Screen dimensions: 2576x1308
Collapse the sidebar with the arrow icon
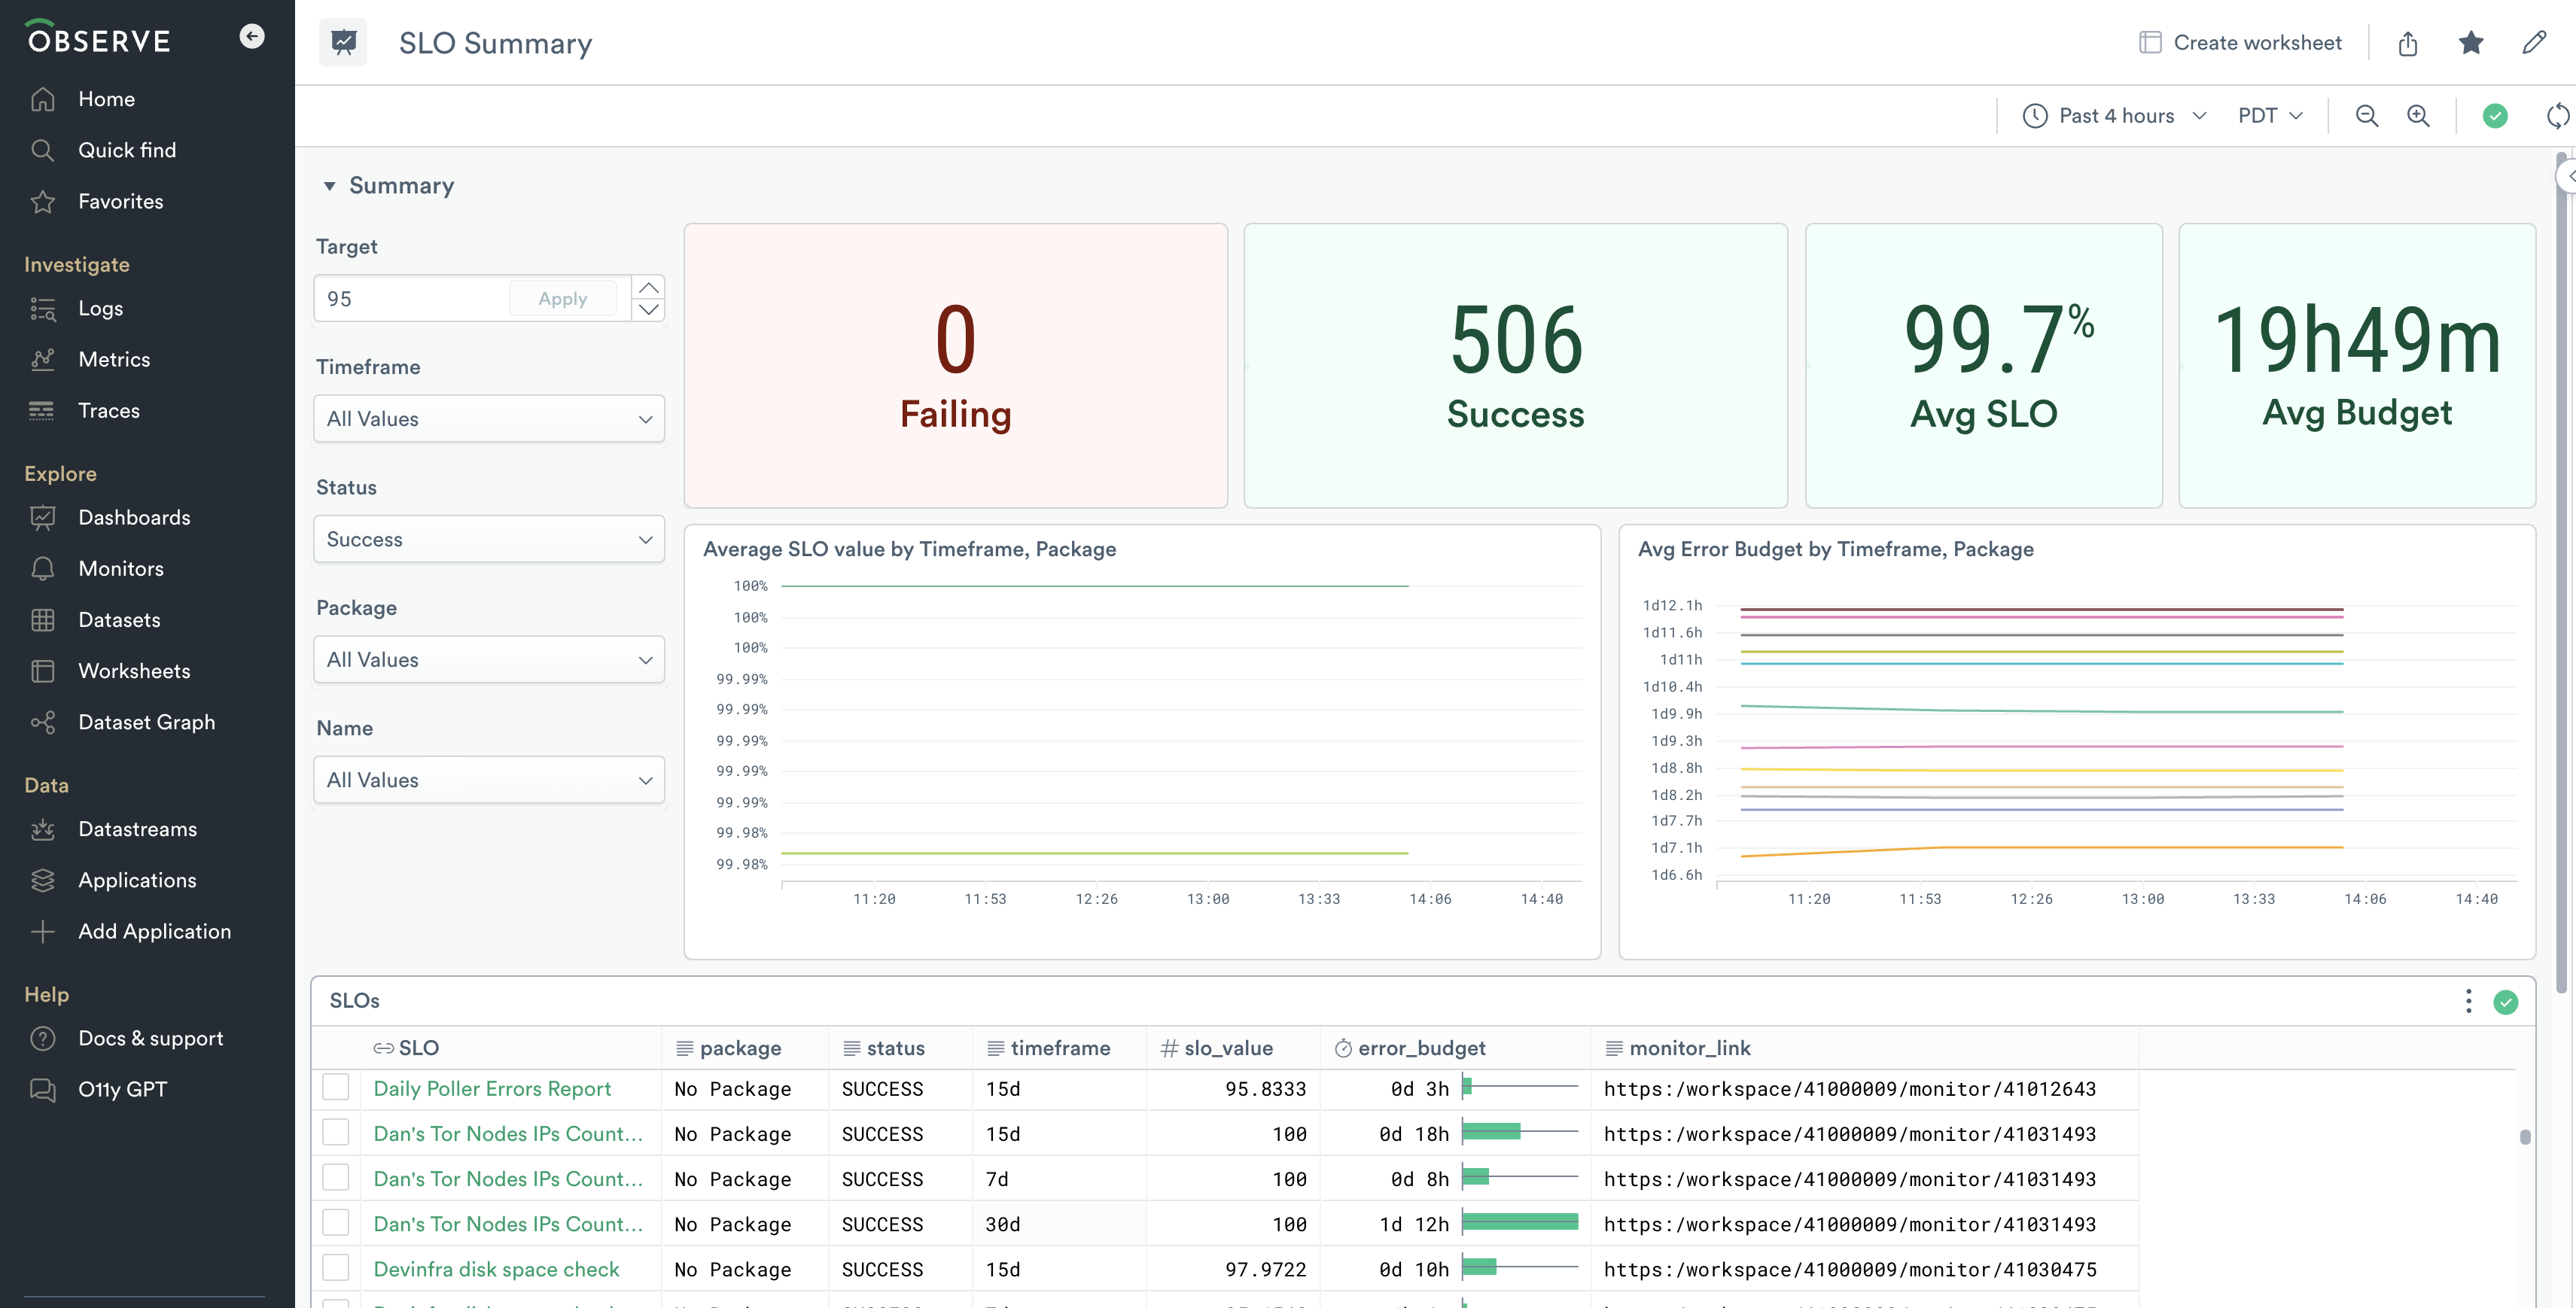tap(252, 37)
